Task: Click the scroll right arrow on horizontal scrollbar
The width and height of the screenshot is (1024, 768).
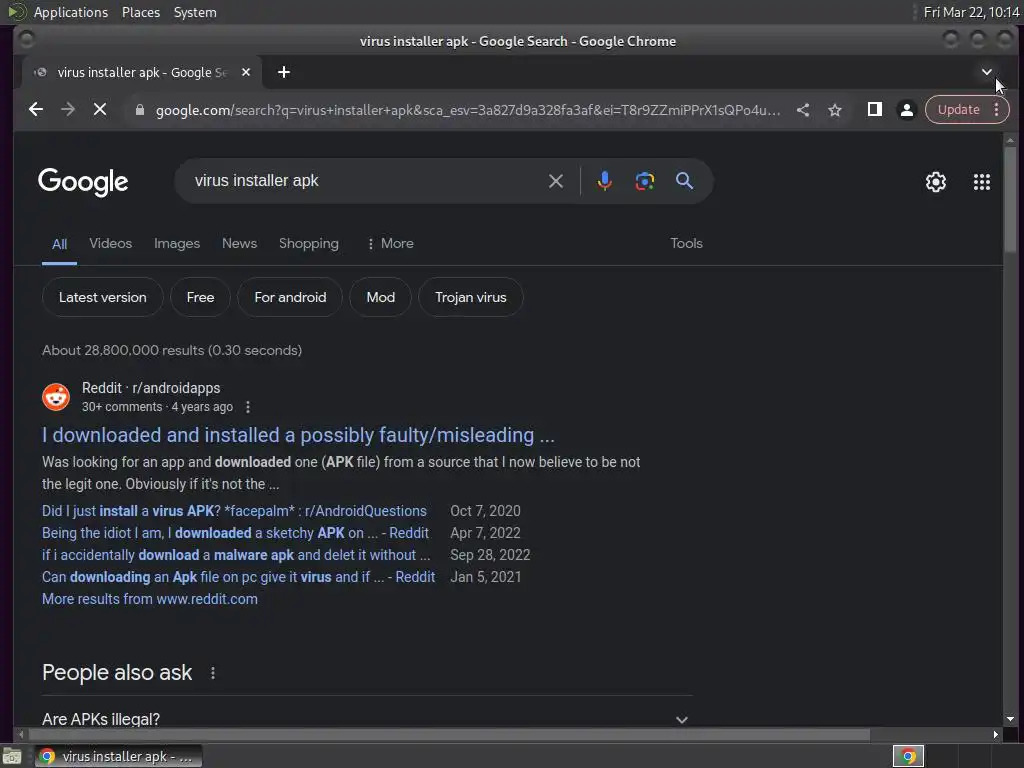Action: [x=995, y=735]
